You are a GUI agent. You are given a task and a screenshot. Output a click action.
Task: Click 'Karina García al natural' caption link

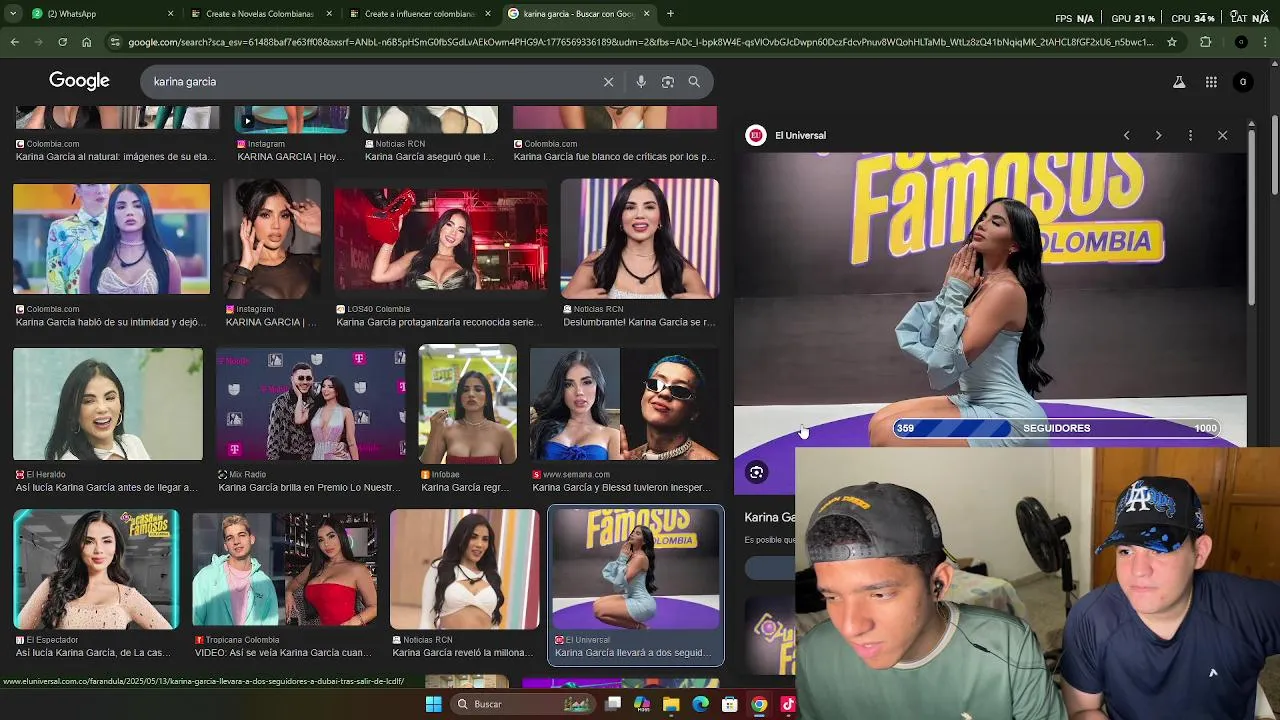tap(115, 157)
